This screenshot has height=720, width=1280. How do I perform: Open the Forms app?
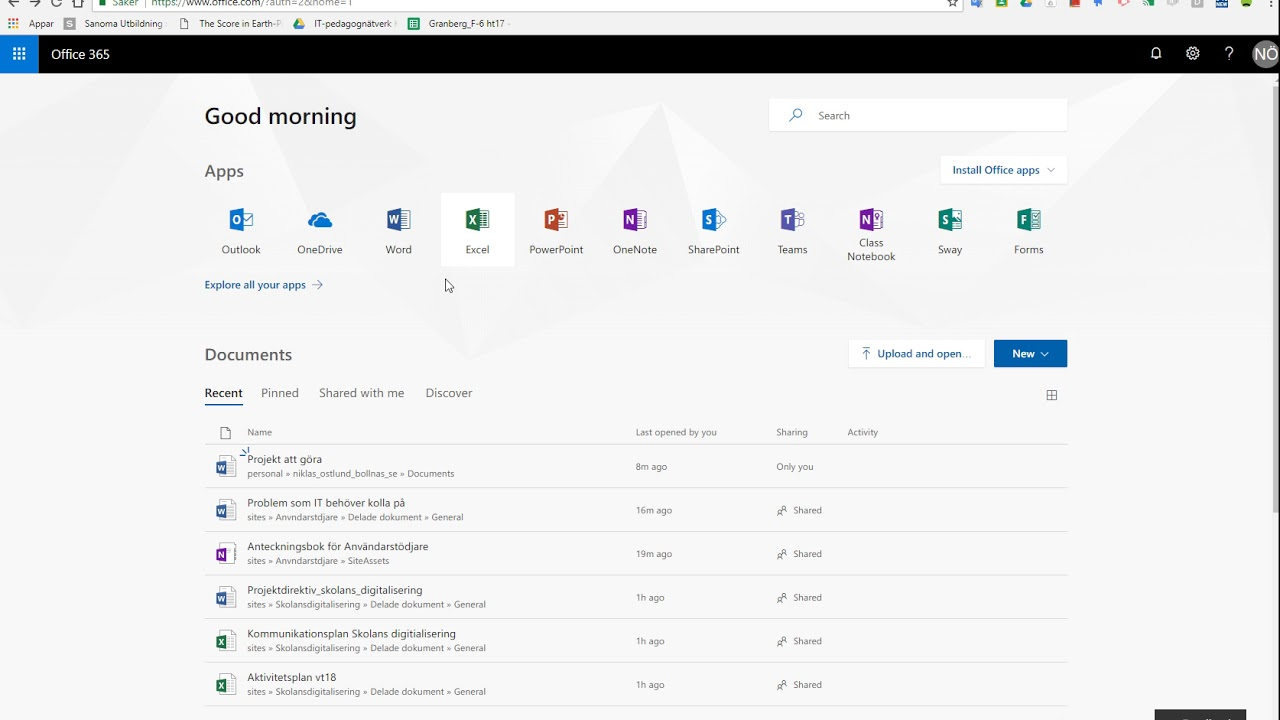[x=1029, y=230]
